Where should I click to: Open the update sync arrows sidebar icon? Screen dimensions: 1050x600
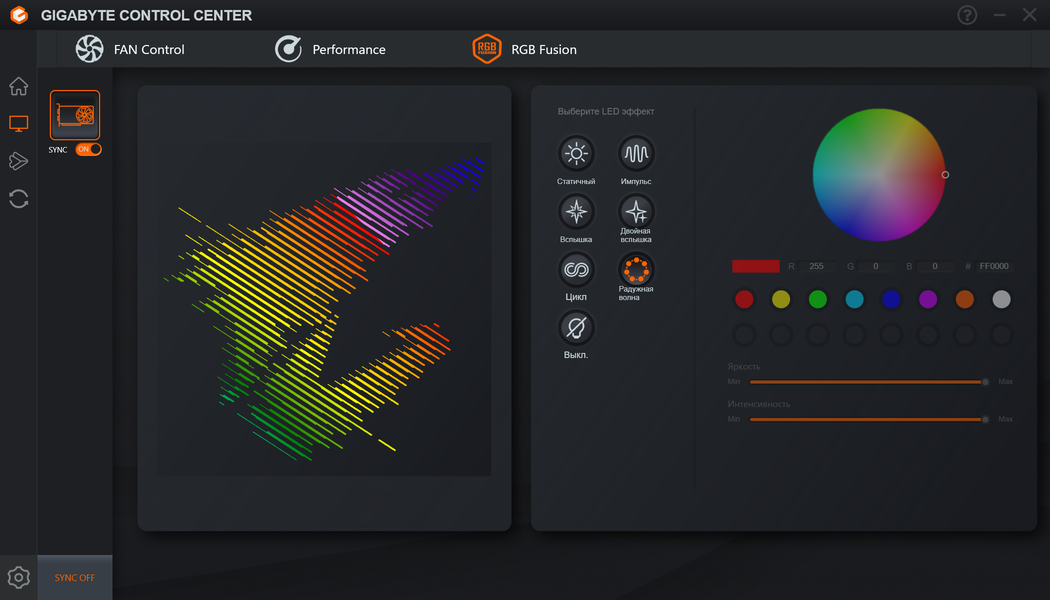coord(19,199)
